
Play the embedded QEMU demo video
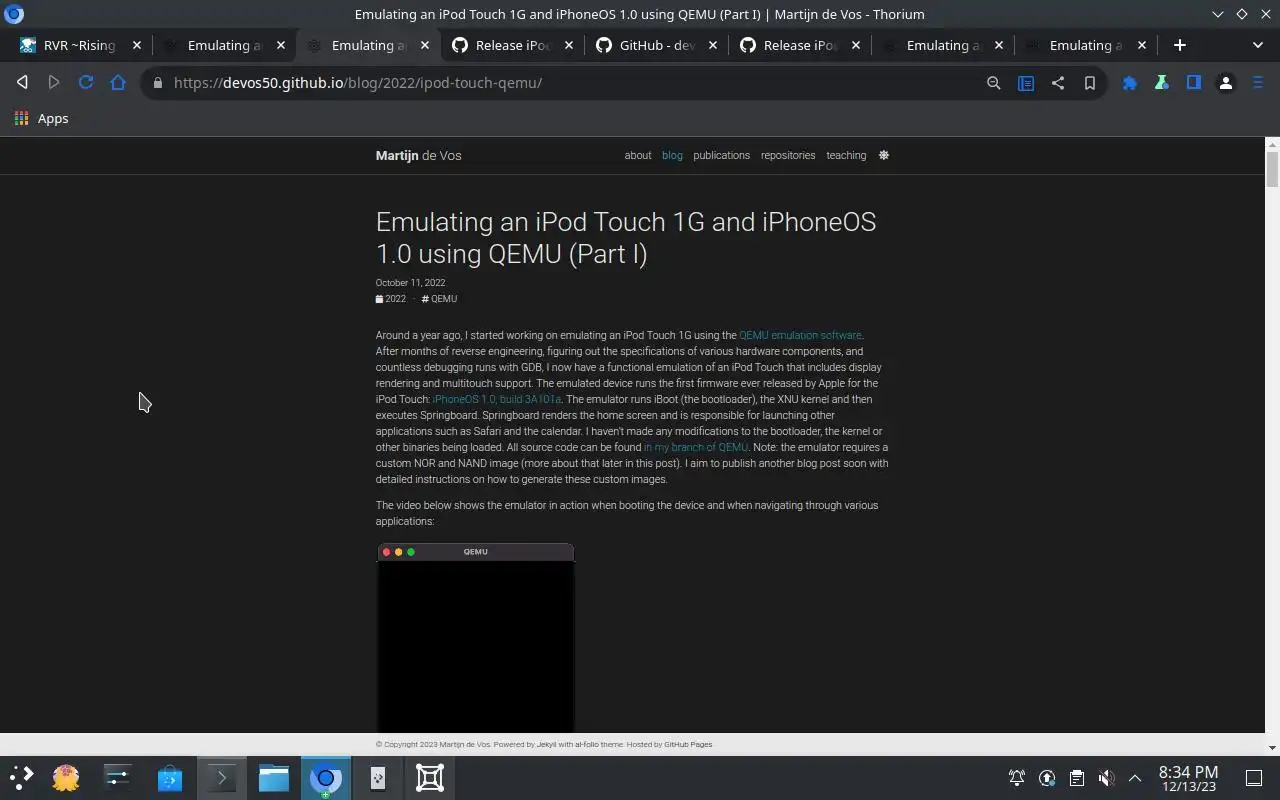coord(475,638)
